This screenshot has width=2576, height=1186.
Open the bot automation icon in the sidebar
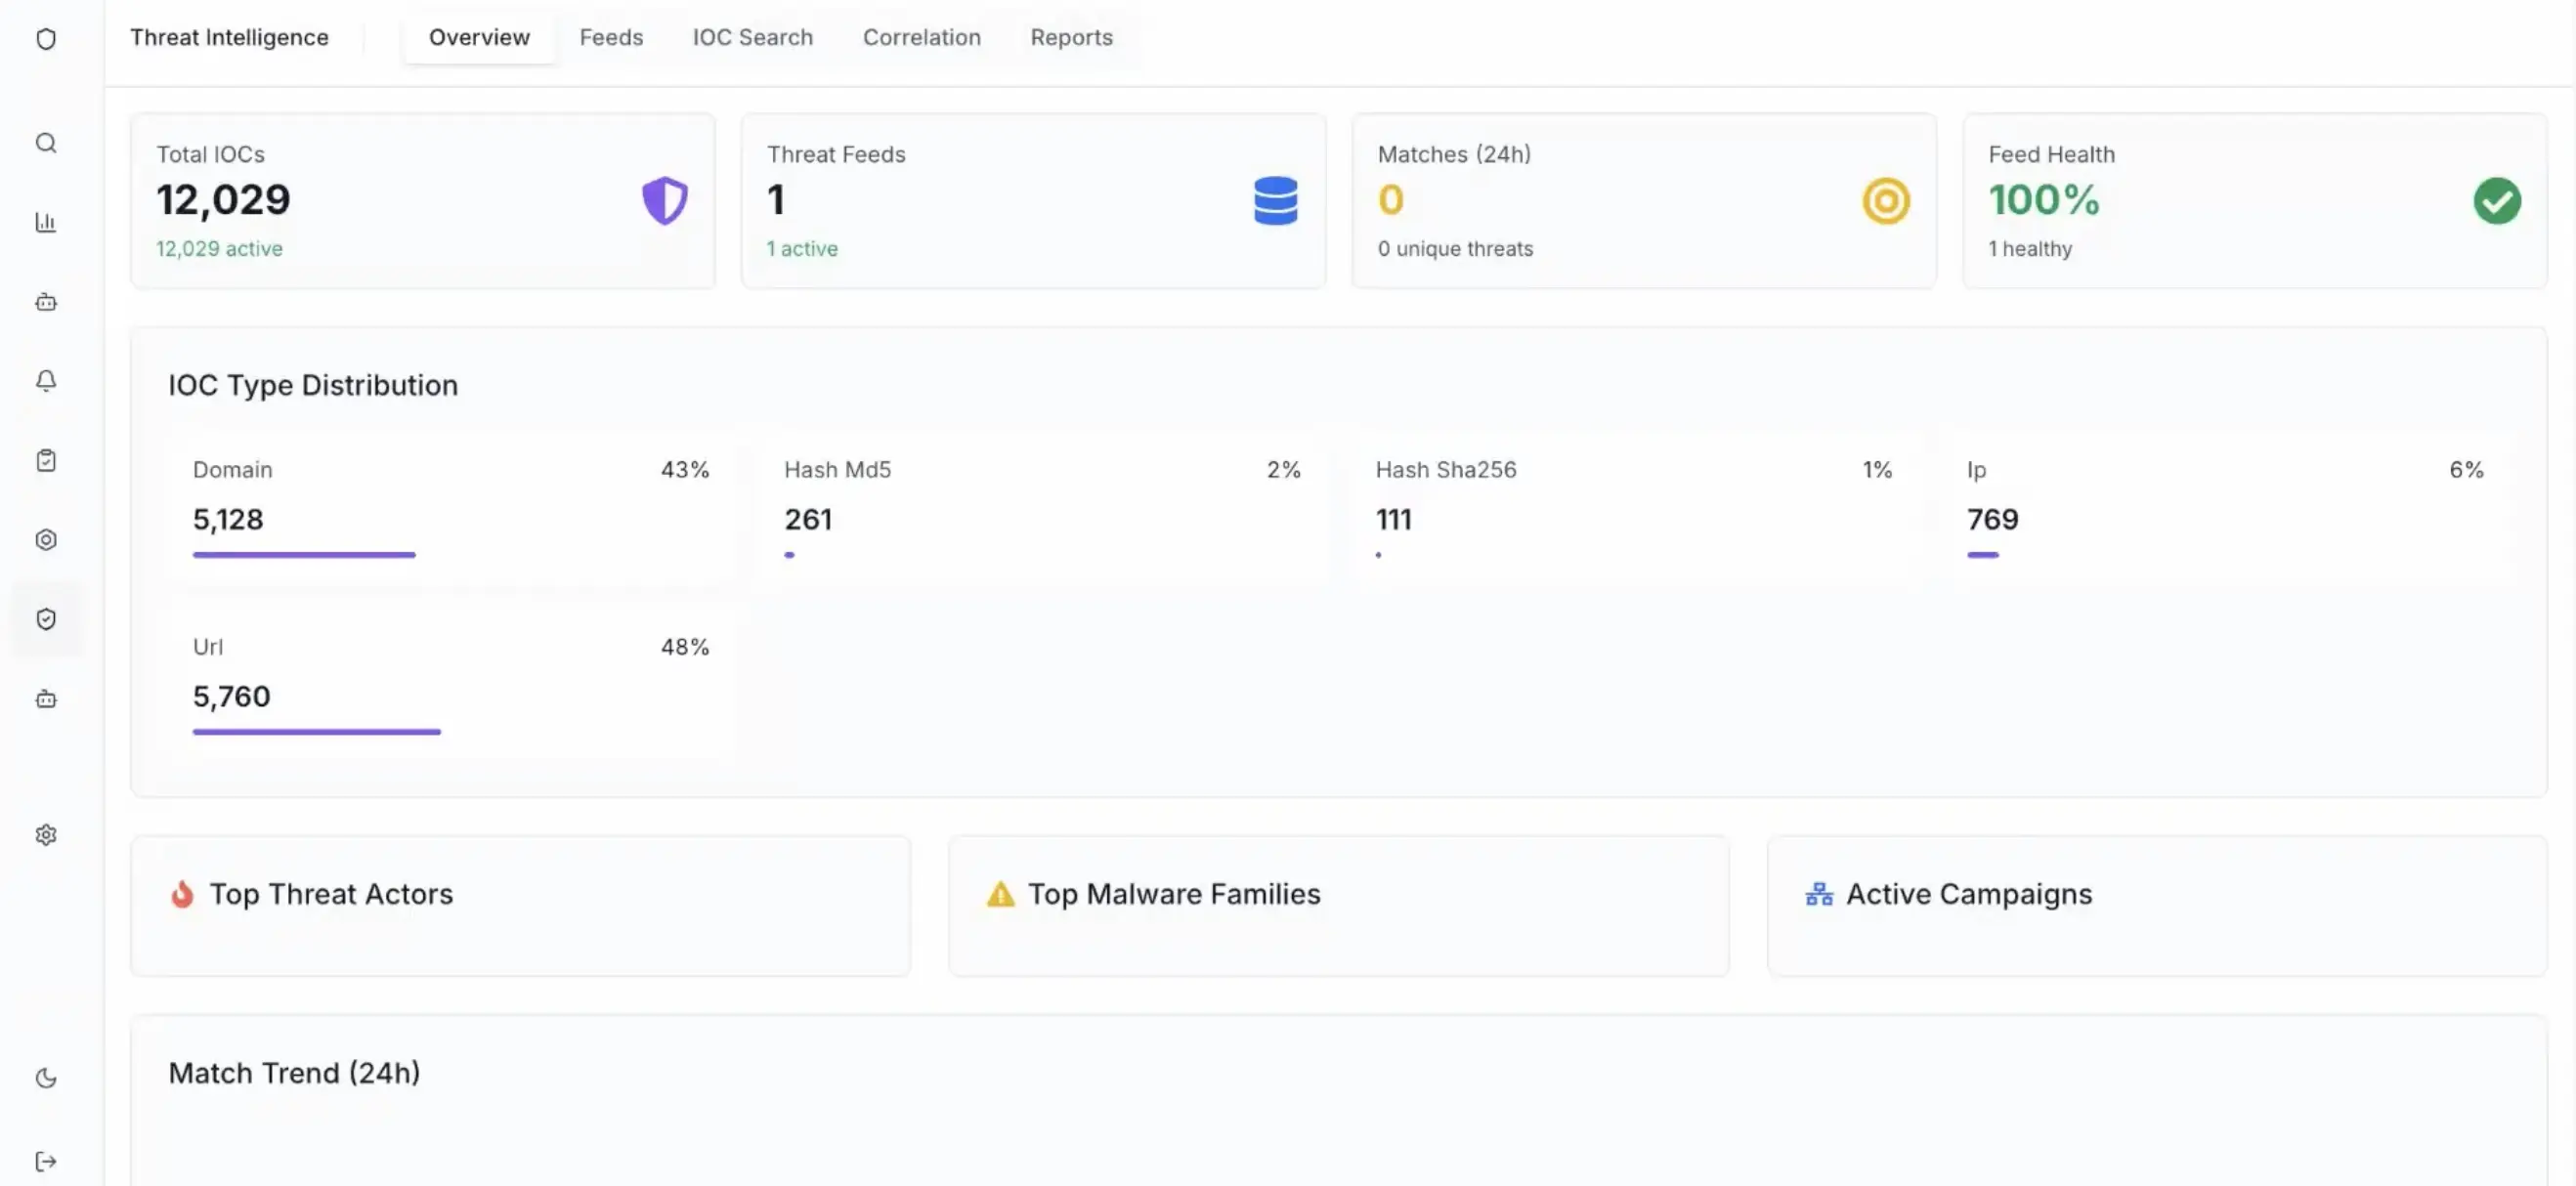(x=46, y=302)
